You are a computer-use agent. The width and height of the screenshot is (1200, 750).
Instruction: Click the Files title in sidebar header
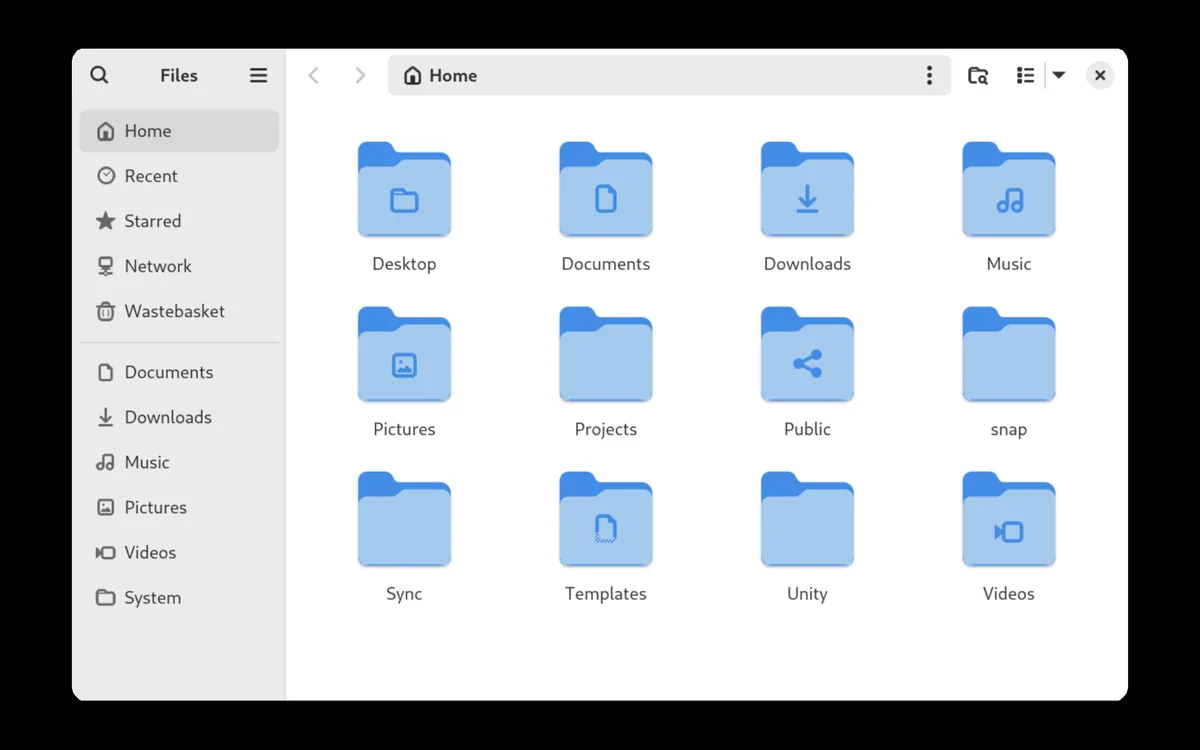click(x=179, y=75)
